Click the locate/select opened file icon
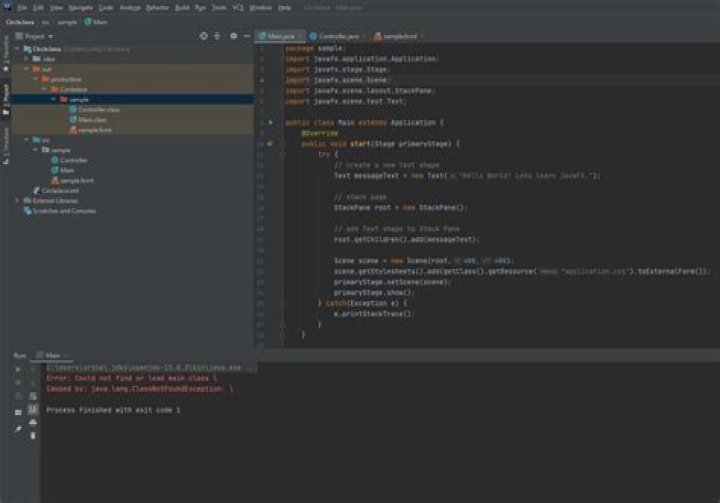This screenshot has width=720, height=503. [203, 36]
